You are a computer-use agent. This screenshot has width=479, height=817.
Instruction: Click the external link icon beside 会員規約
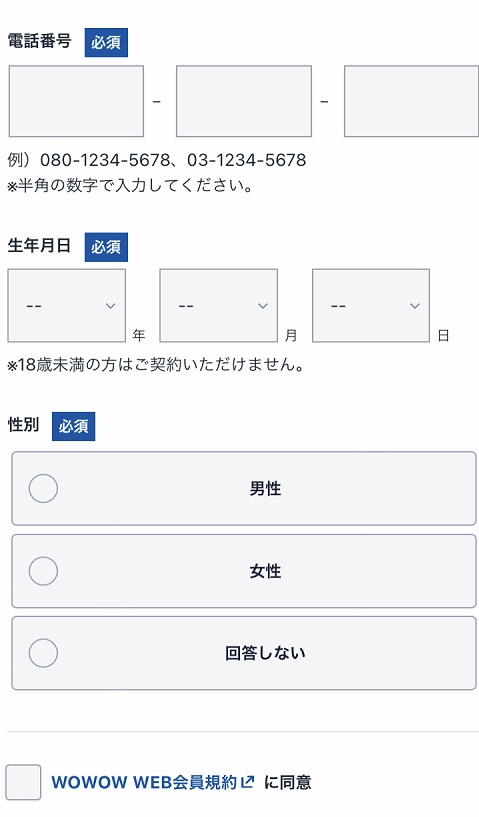[x=248, y=782]
